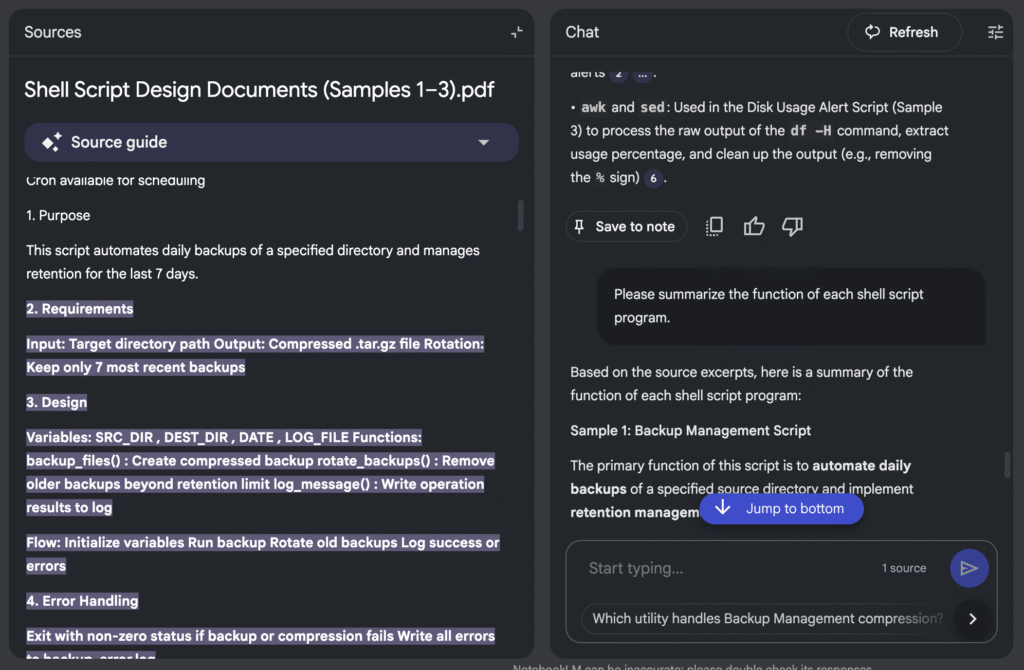Expand the Source guide dropdown arrow
Screen dimensions: 1024x670
click(x=484, y=142)
